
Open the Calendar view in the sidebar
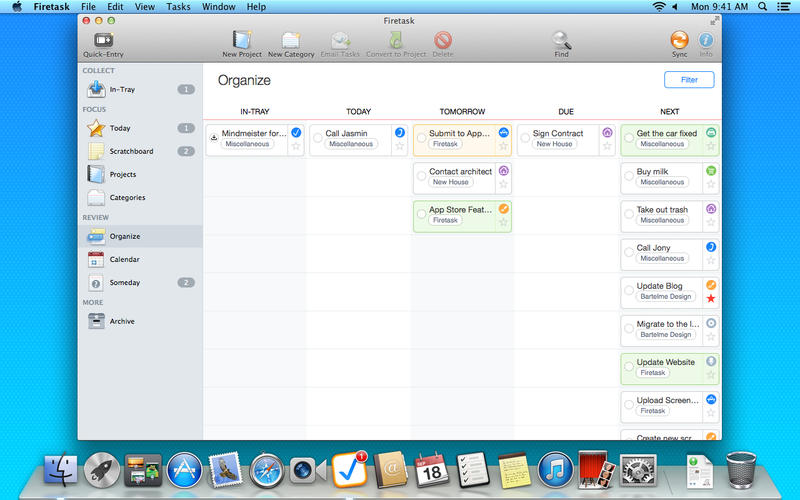[123, 259]
